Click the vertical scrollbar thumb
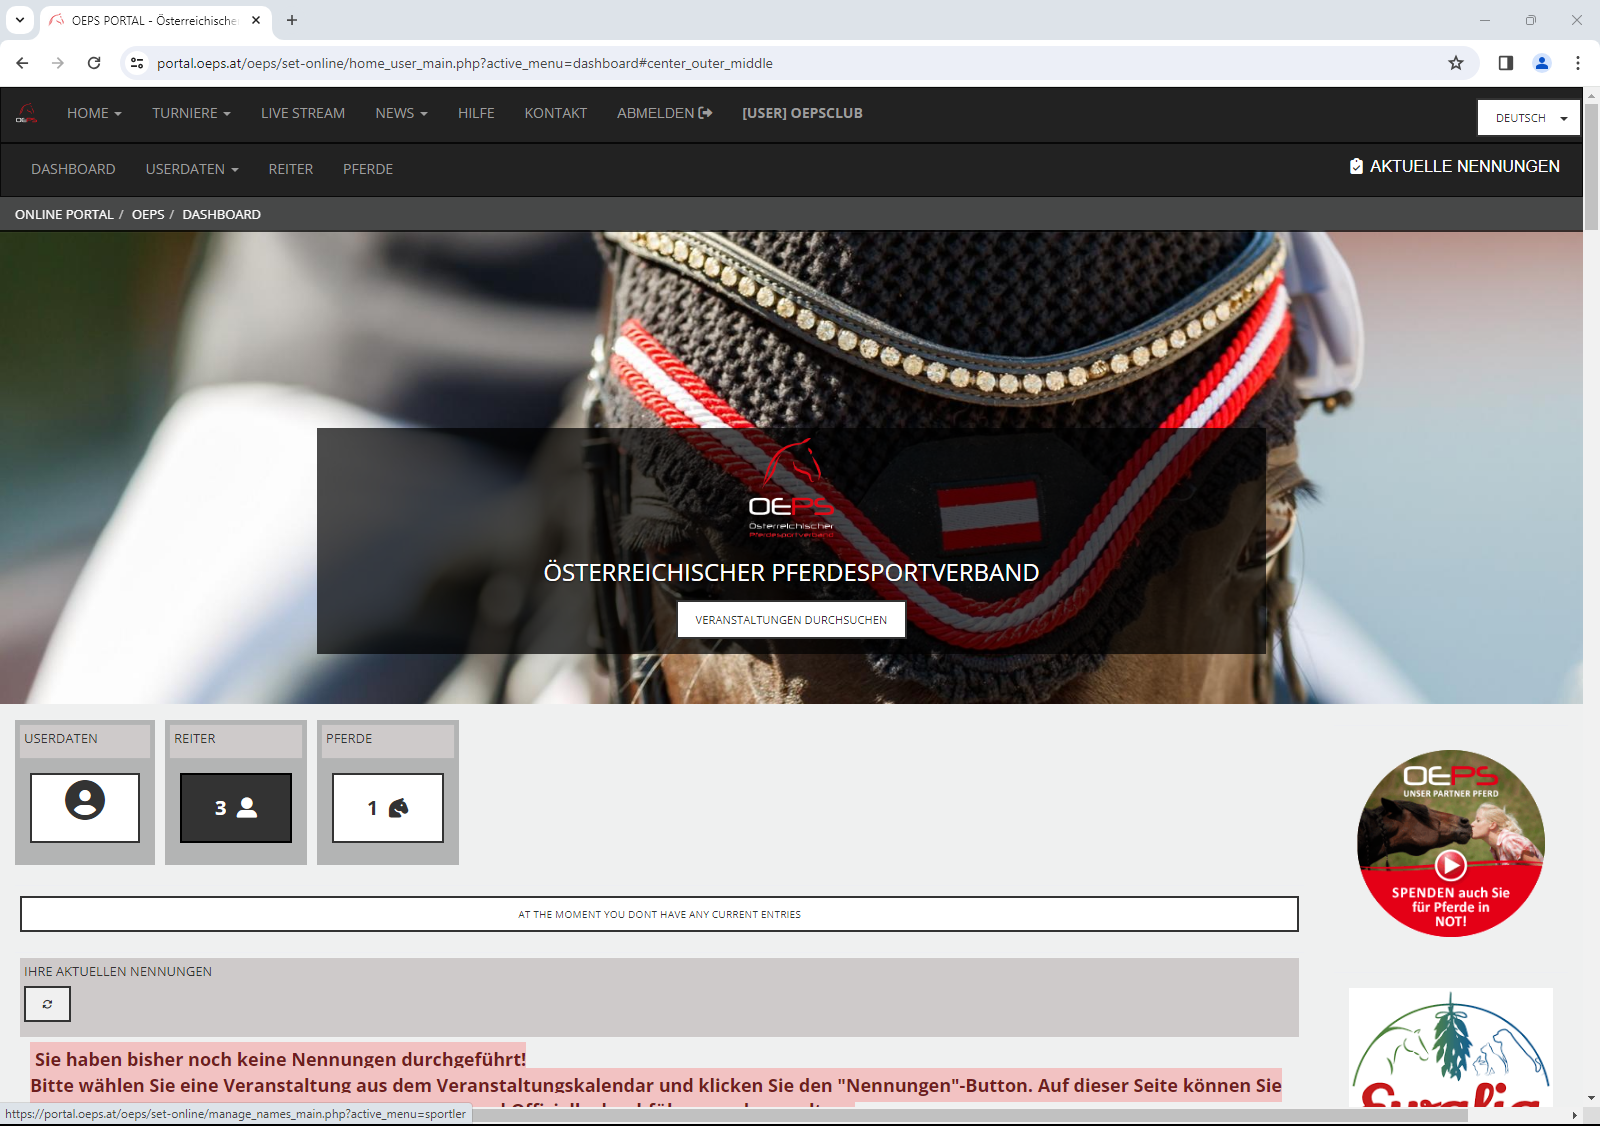 click(x=1591, y=166)
